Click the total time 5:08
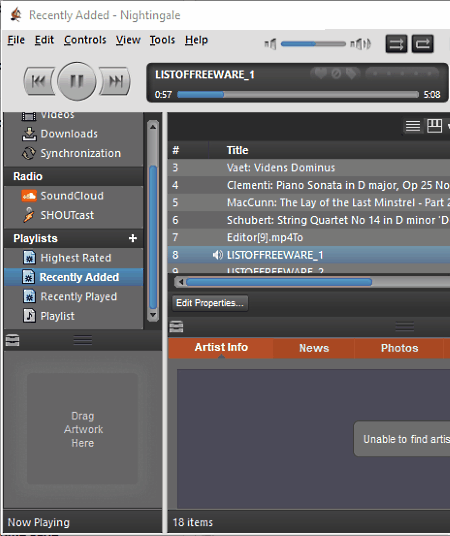Viewport: 450px width, 536px height. point(432,95)
